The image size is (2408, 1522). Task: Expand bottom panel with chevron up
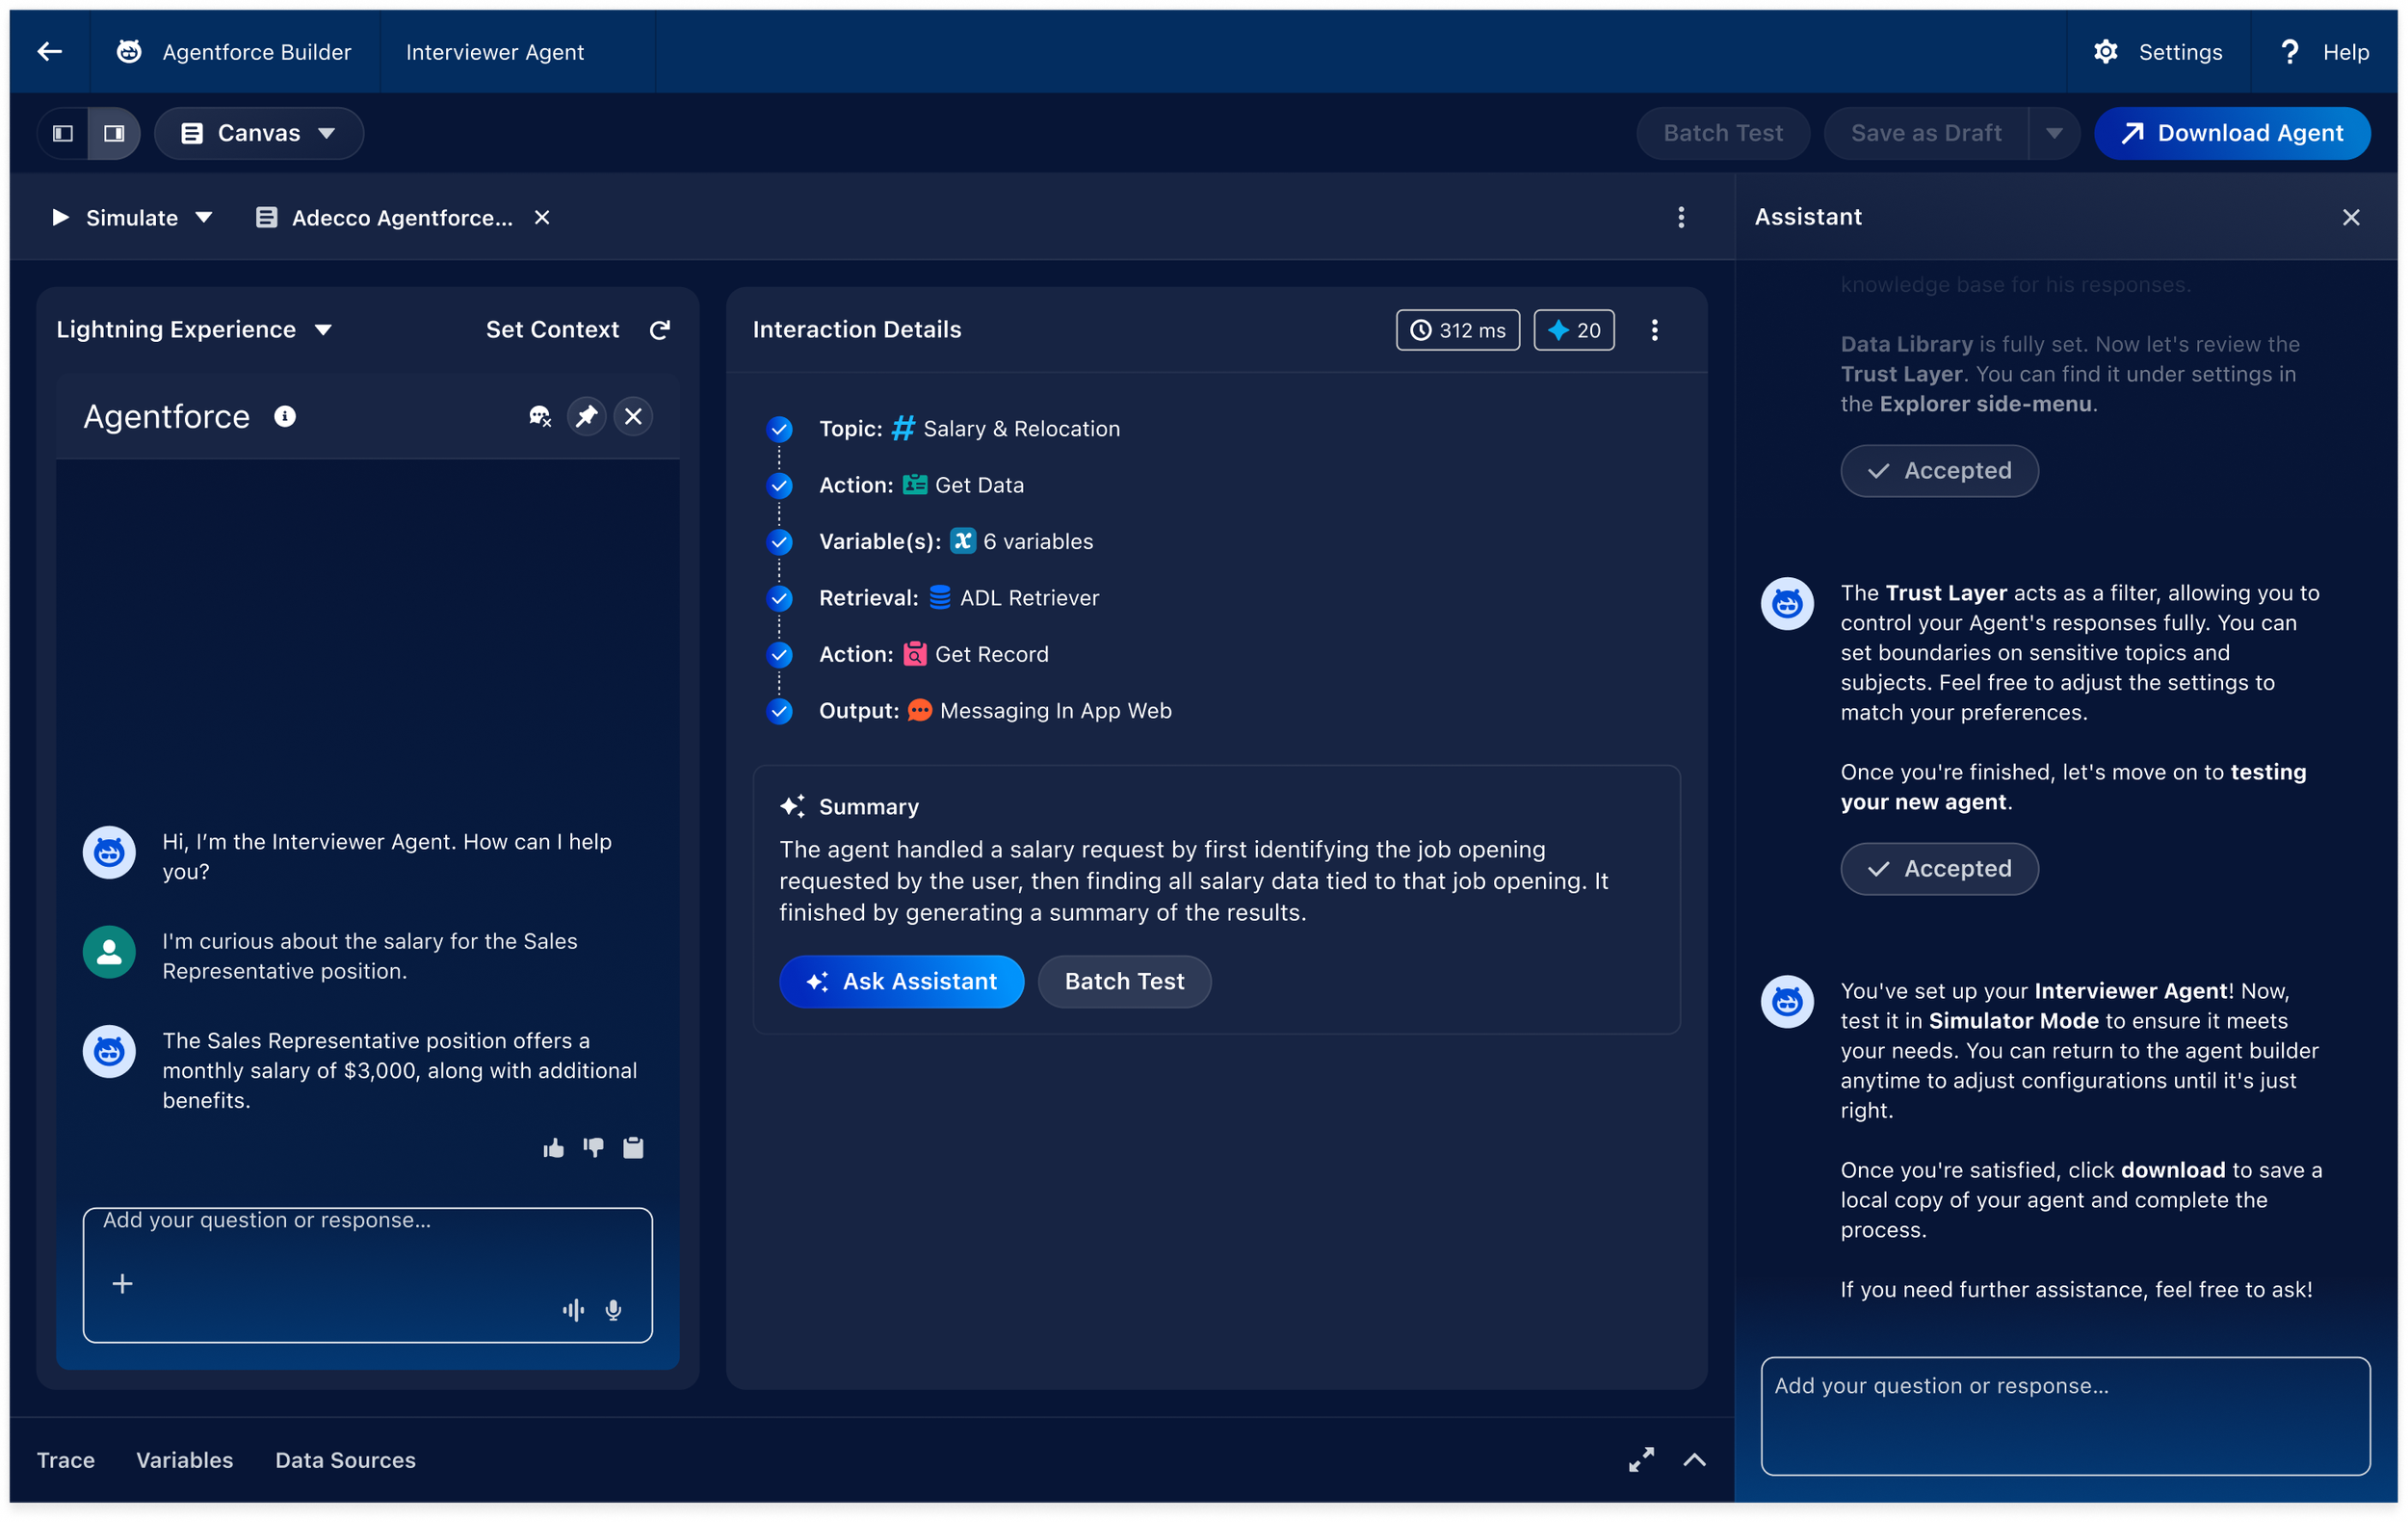pos(1694,1459)
